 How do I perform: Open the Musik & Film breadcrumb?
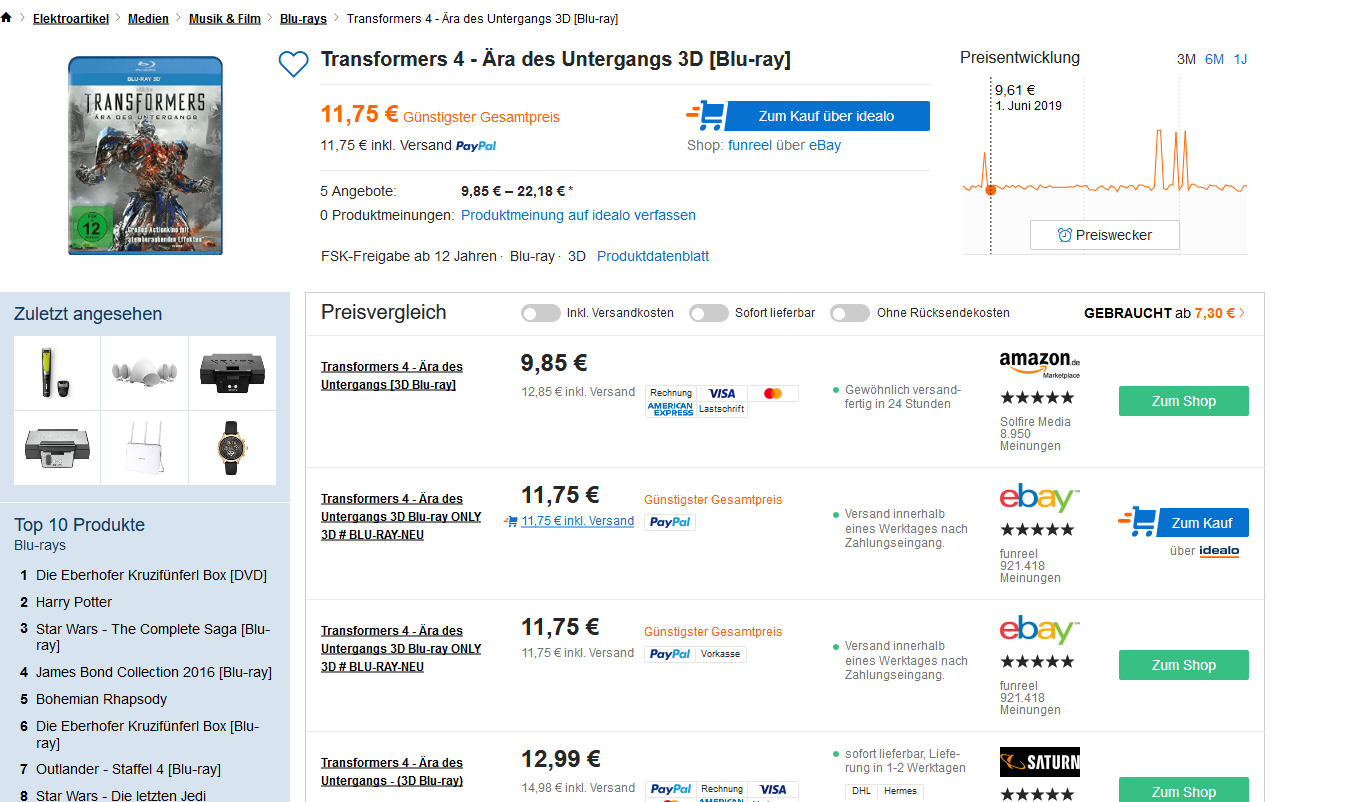pos(224,19)
